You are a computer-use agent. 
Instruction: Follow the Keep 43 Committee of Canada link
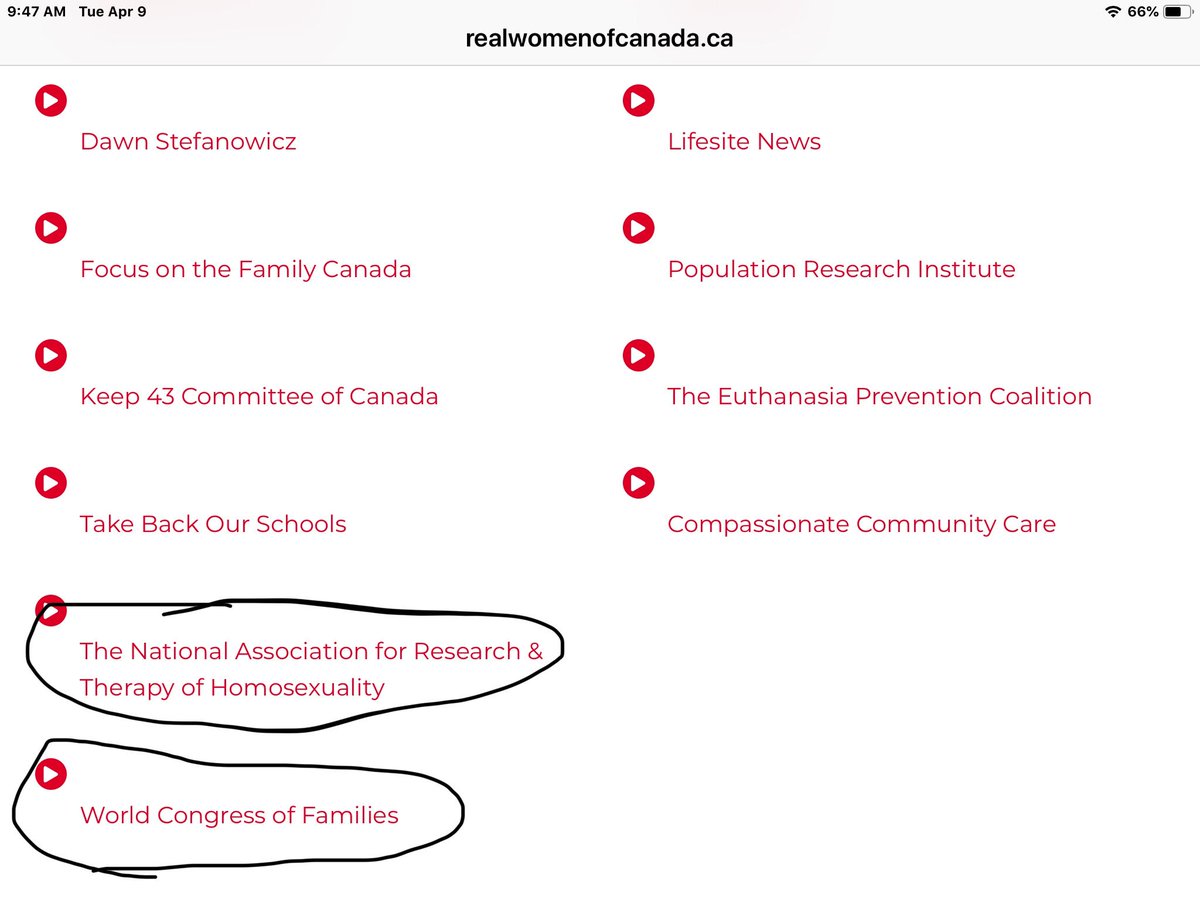click(x=259, y=396)
